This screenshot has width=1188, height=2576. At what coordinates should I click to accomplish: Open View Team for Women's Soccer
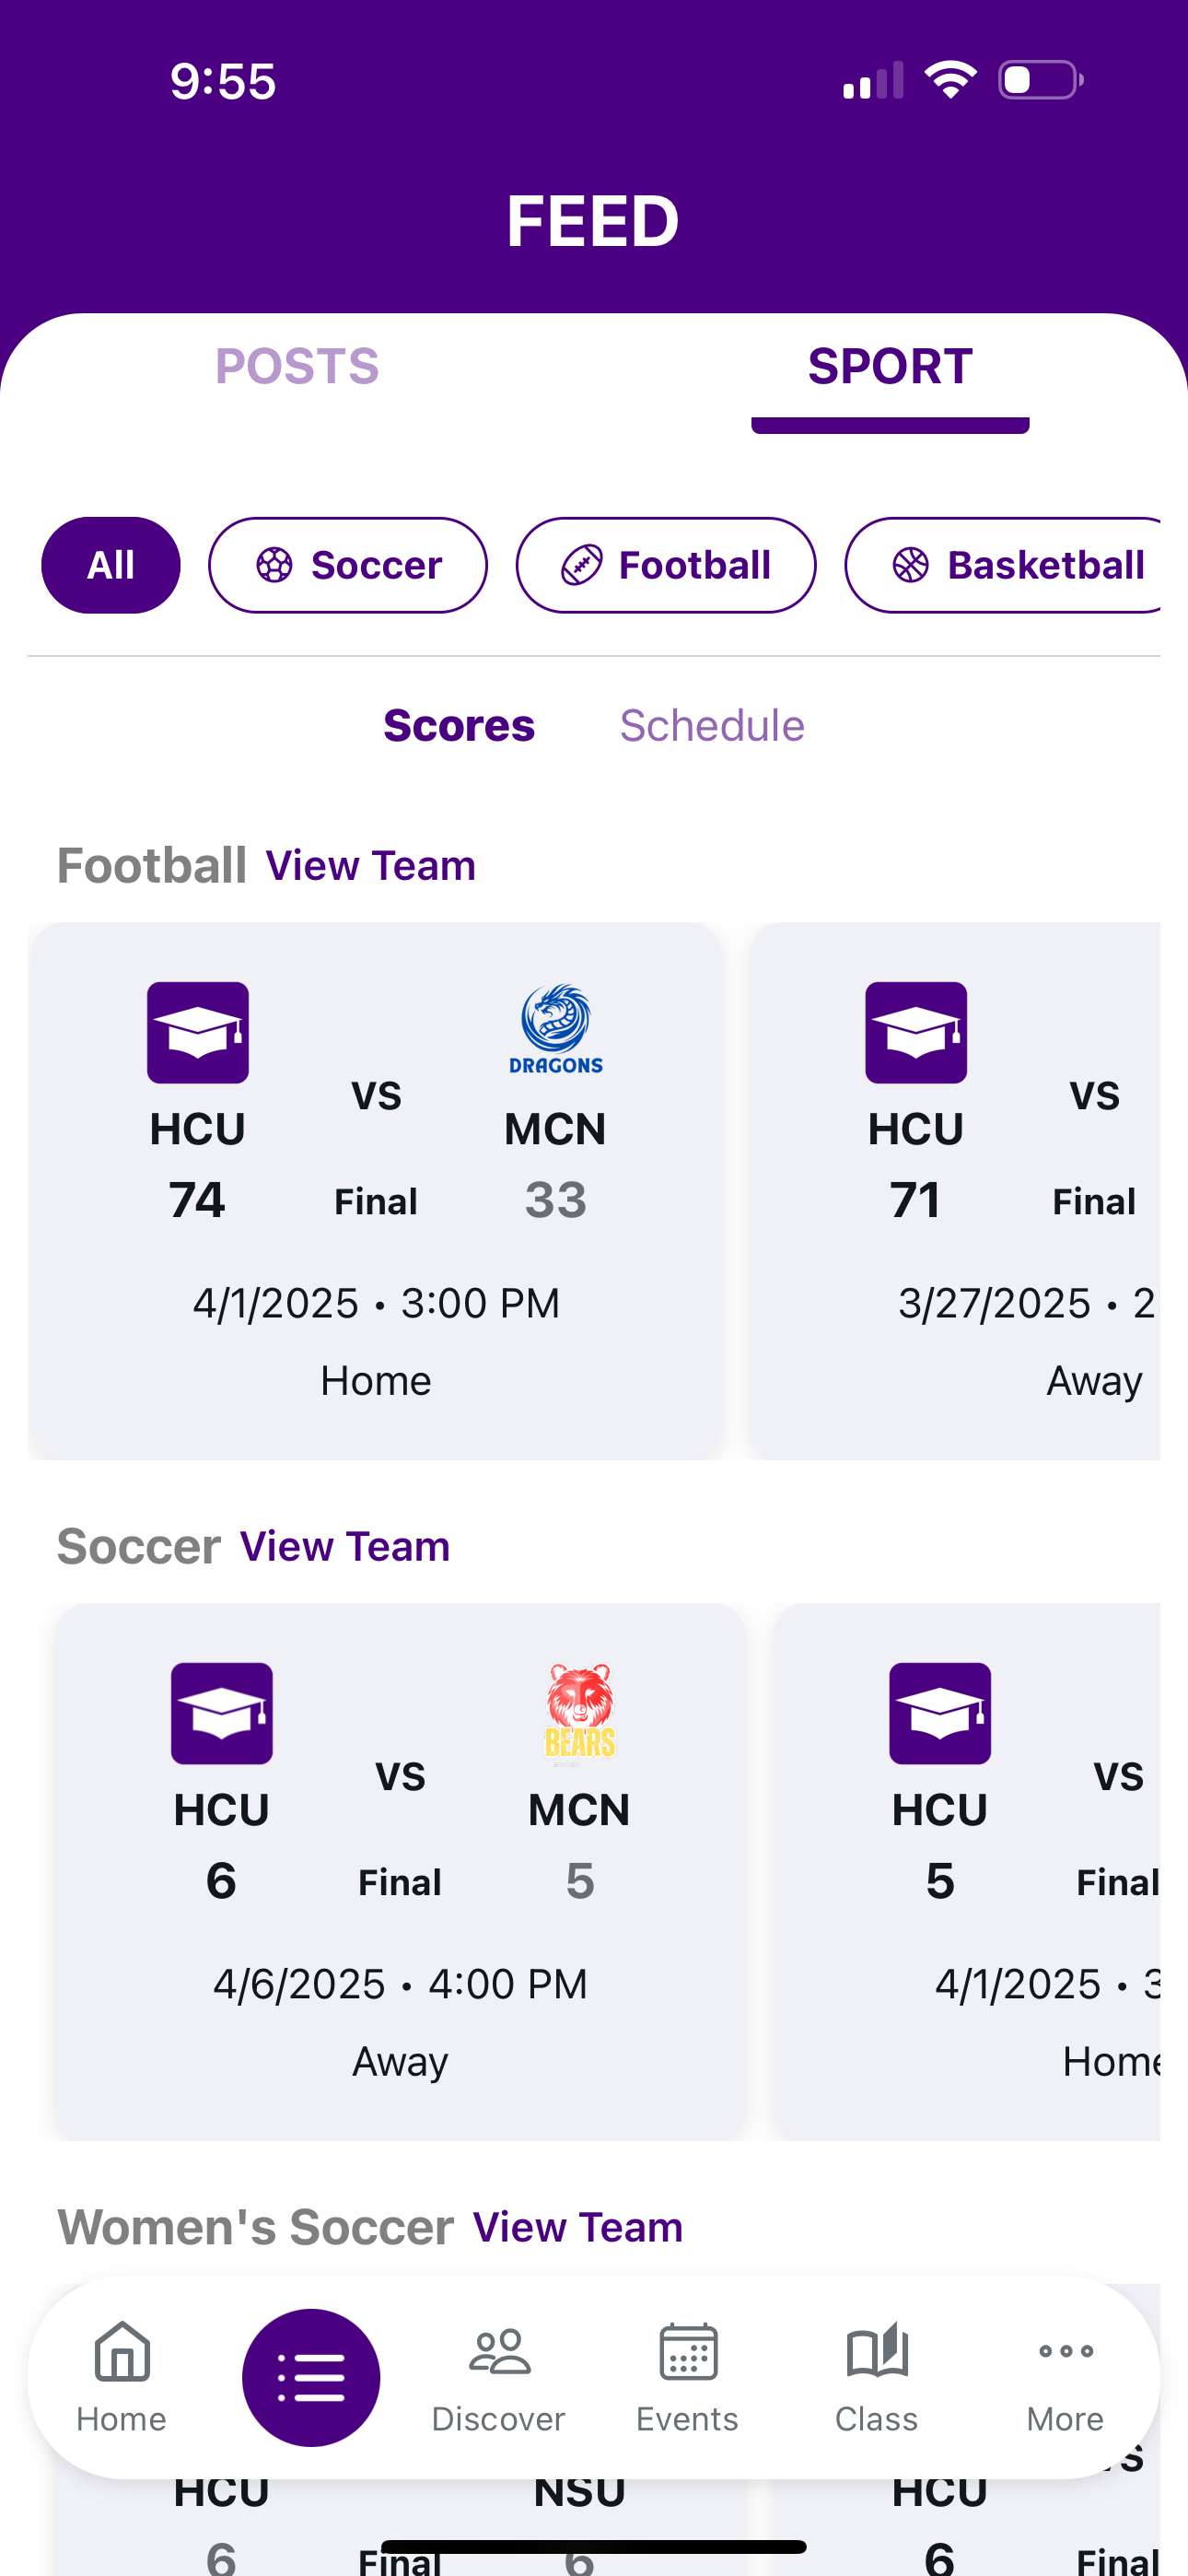pos(577,2227)
